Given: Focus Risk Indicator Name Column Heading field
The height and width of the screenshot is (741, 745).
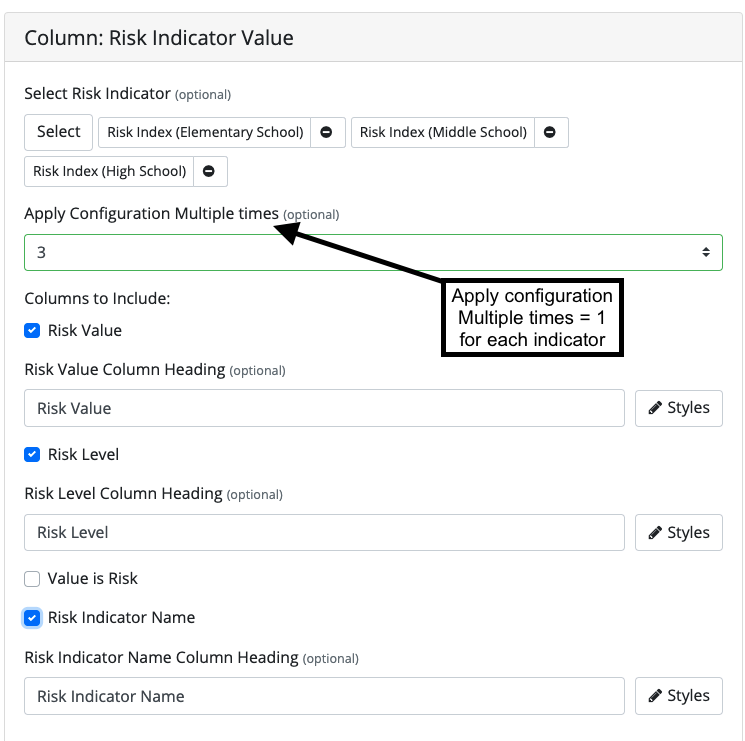Looking at the screenshot, I should (x=325, y=696).
